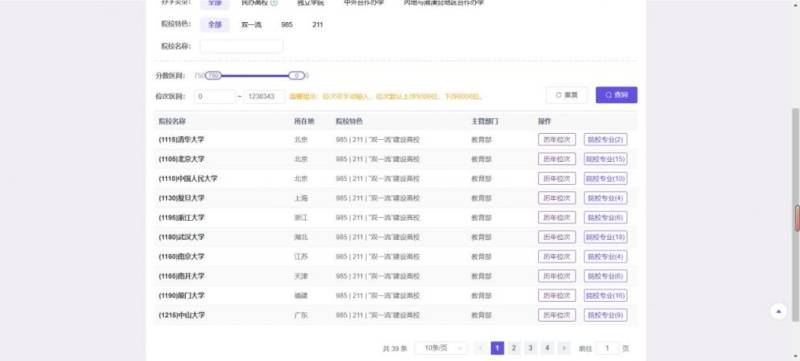
Task: Click the back-to-top arrow button
Action: click(x=779, y=311)
